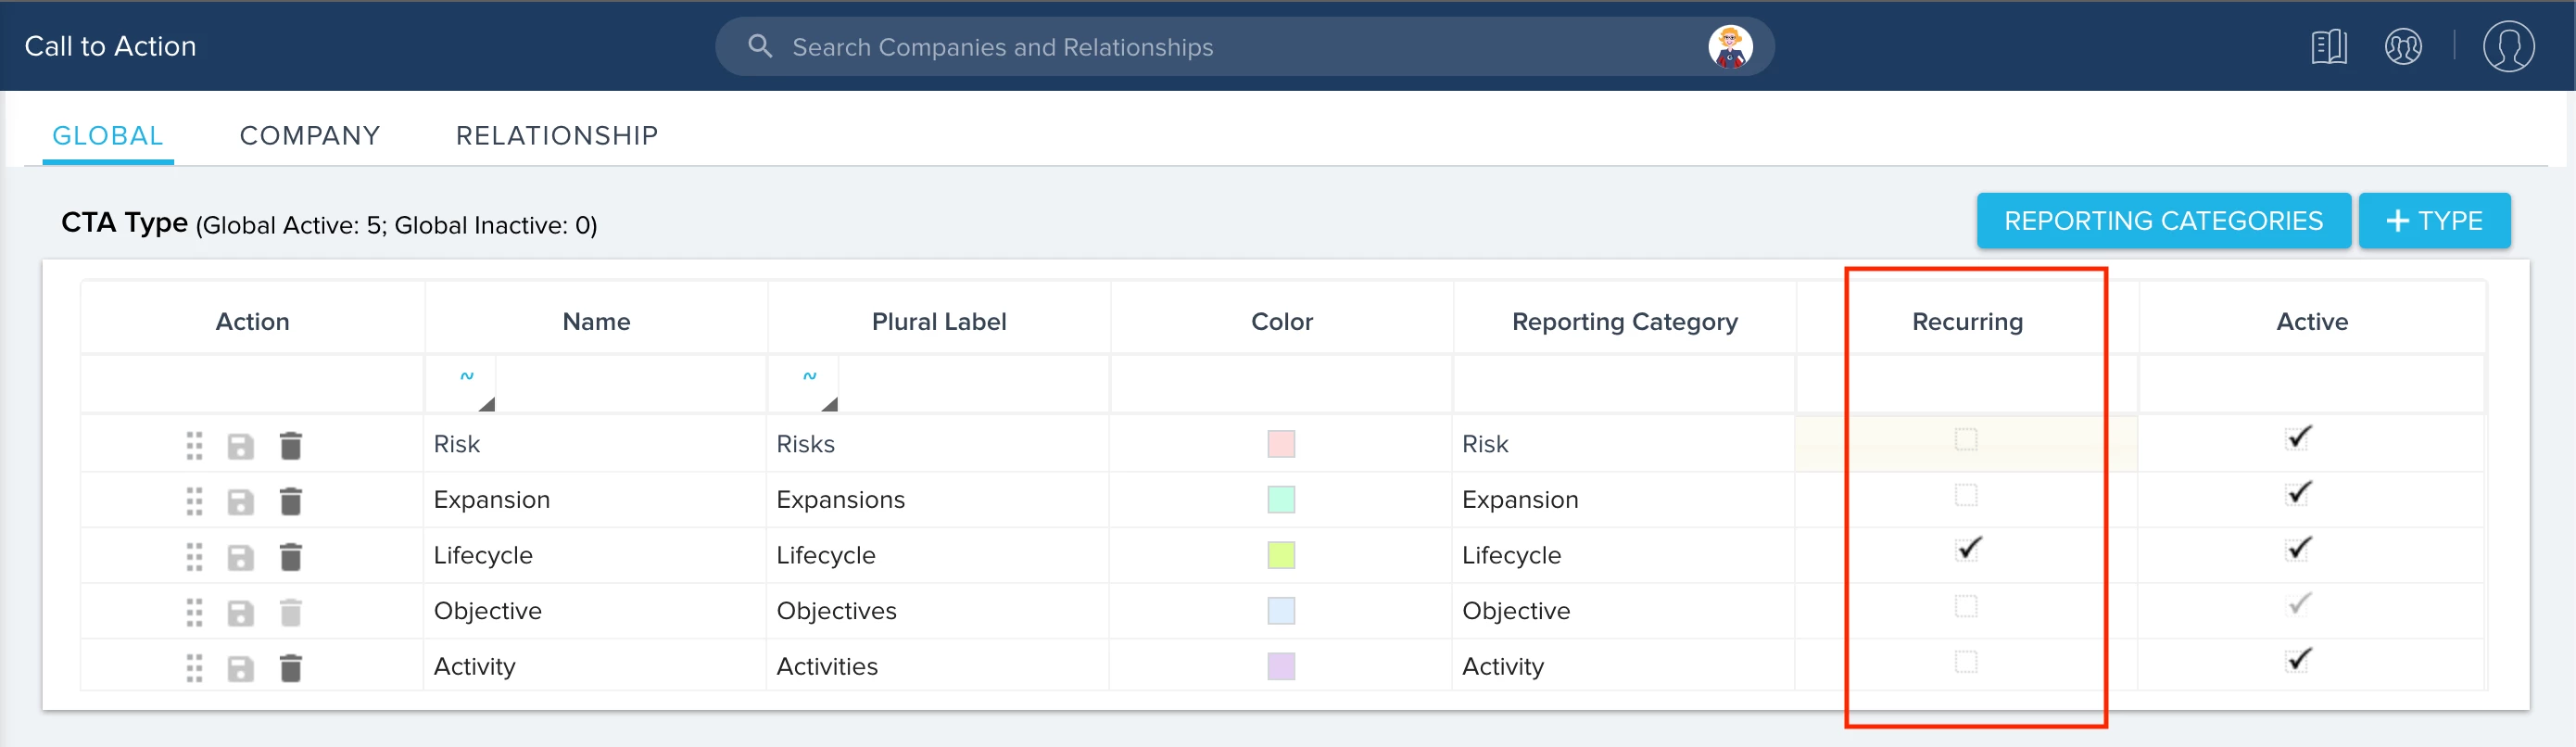Switch to the GLOBAL tab
The image size is (2576, 747).
pyautogui.click(x=107, y=136)
